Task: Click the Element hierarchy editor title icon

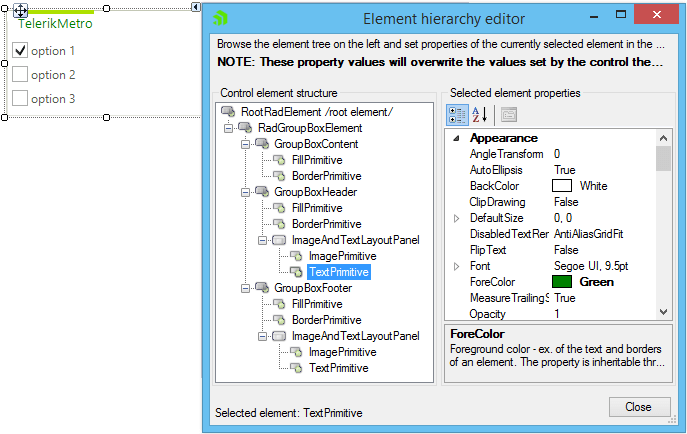Action: point(220,18)
